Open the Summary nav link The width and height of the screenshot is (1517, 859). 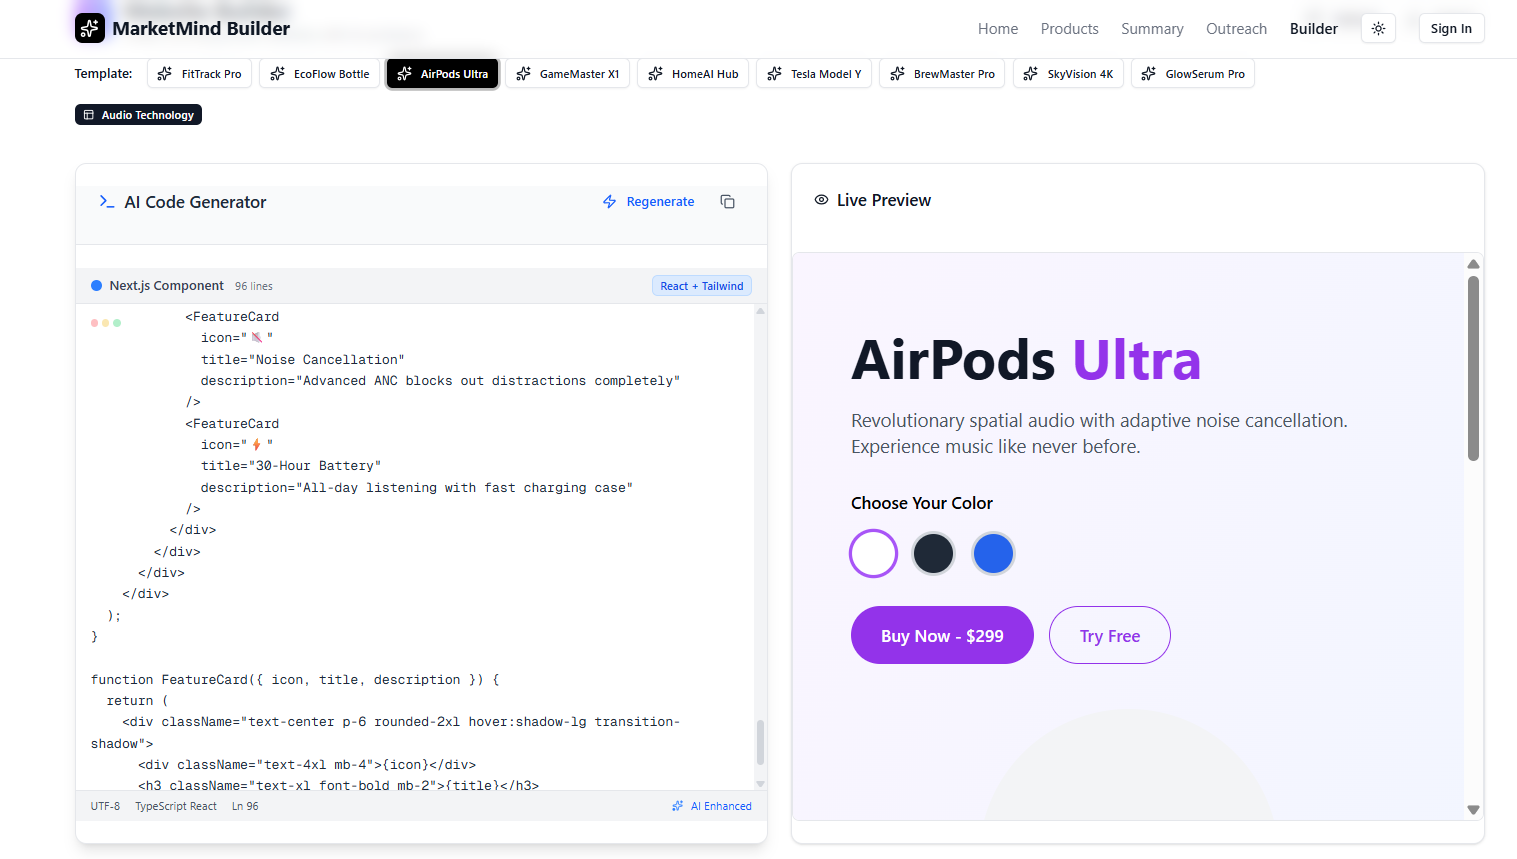coord(1152,29)
